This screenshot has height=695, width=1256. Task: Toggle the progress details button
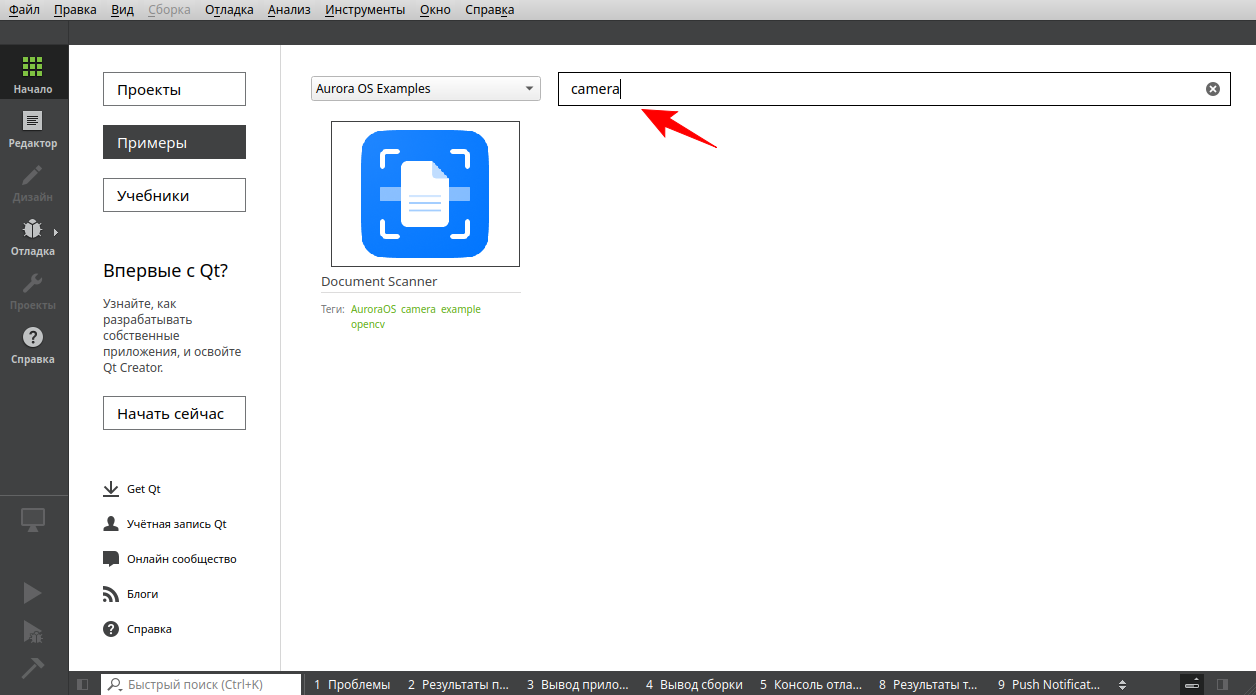tap(1191, 685)
